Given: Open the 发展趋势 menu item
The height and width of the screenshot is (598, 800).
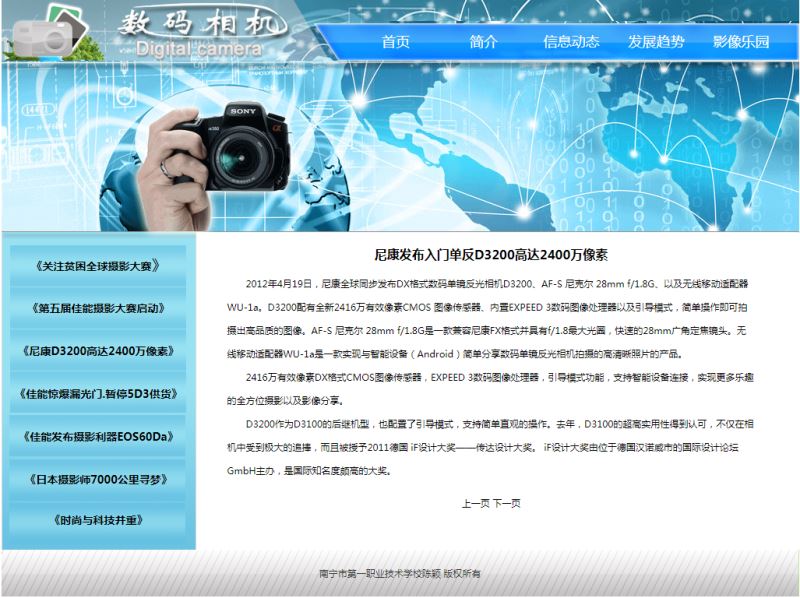Looking at the screenshot, I should 656,42.
